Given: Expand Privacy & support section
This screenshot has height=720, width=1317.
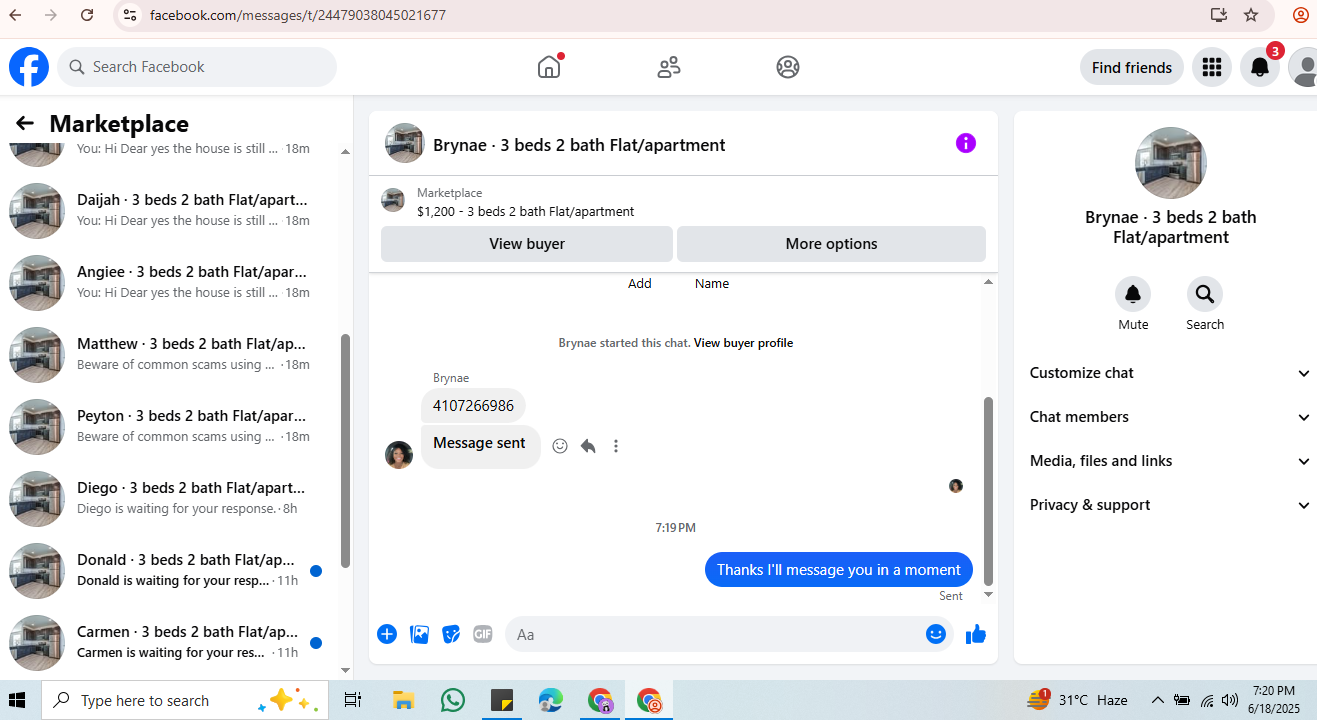Looking at the screenshot, I should click(1169, 505).
